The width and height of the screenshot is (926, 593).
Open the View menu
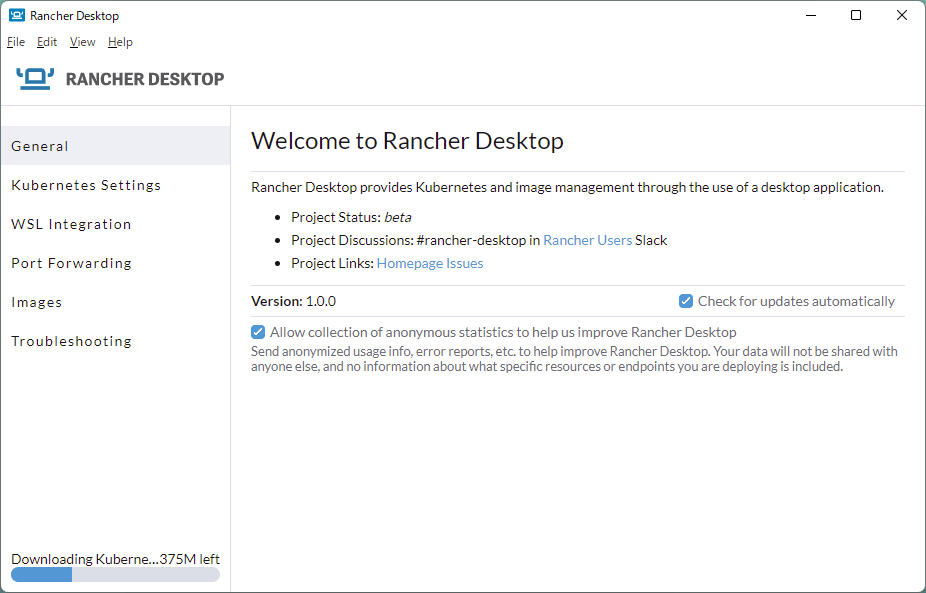82,42
